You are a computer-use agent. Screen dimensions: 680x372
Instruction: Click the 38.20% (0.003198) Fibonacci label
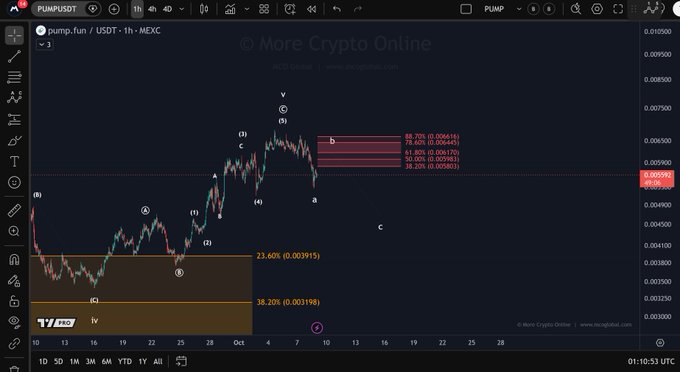[x=288, y=302]
